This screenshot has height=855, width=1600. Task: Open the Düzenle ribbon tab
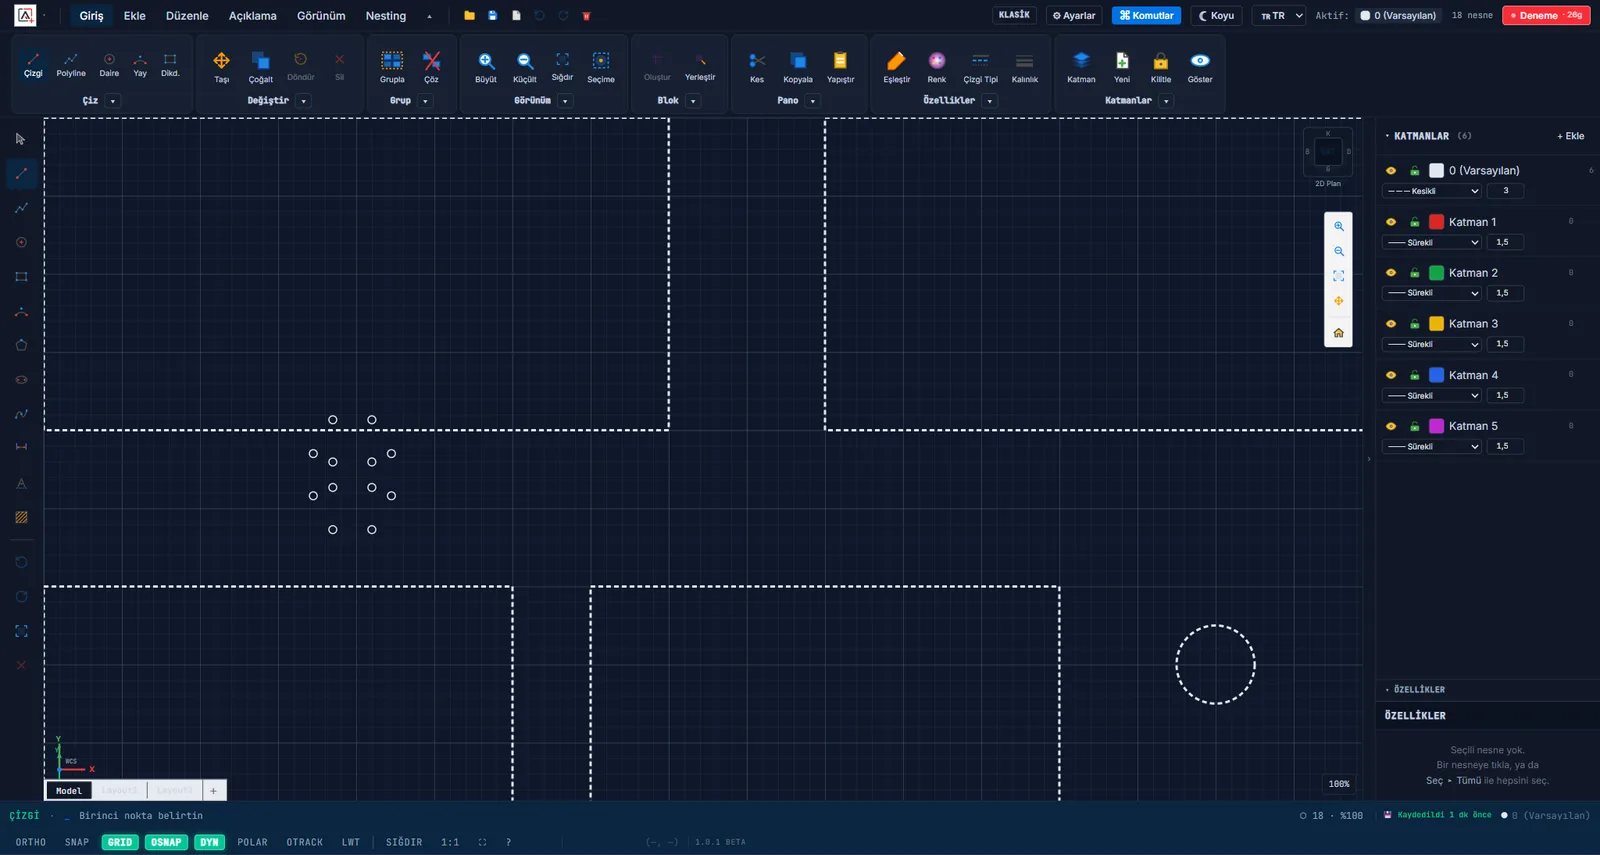coord(187,16)
